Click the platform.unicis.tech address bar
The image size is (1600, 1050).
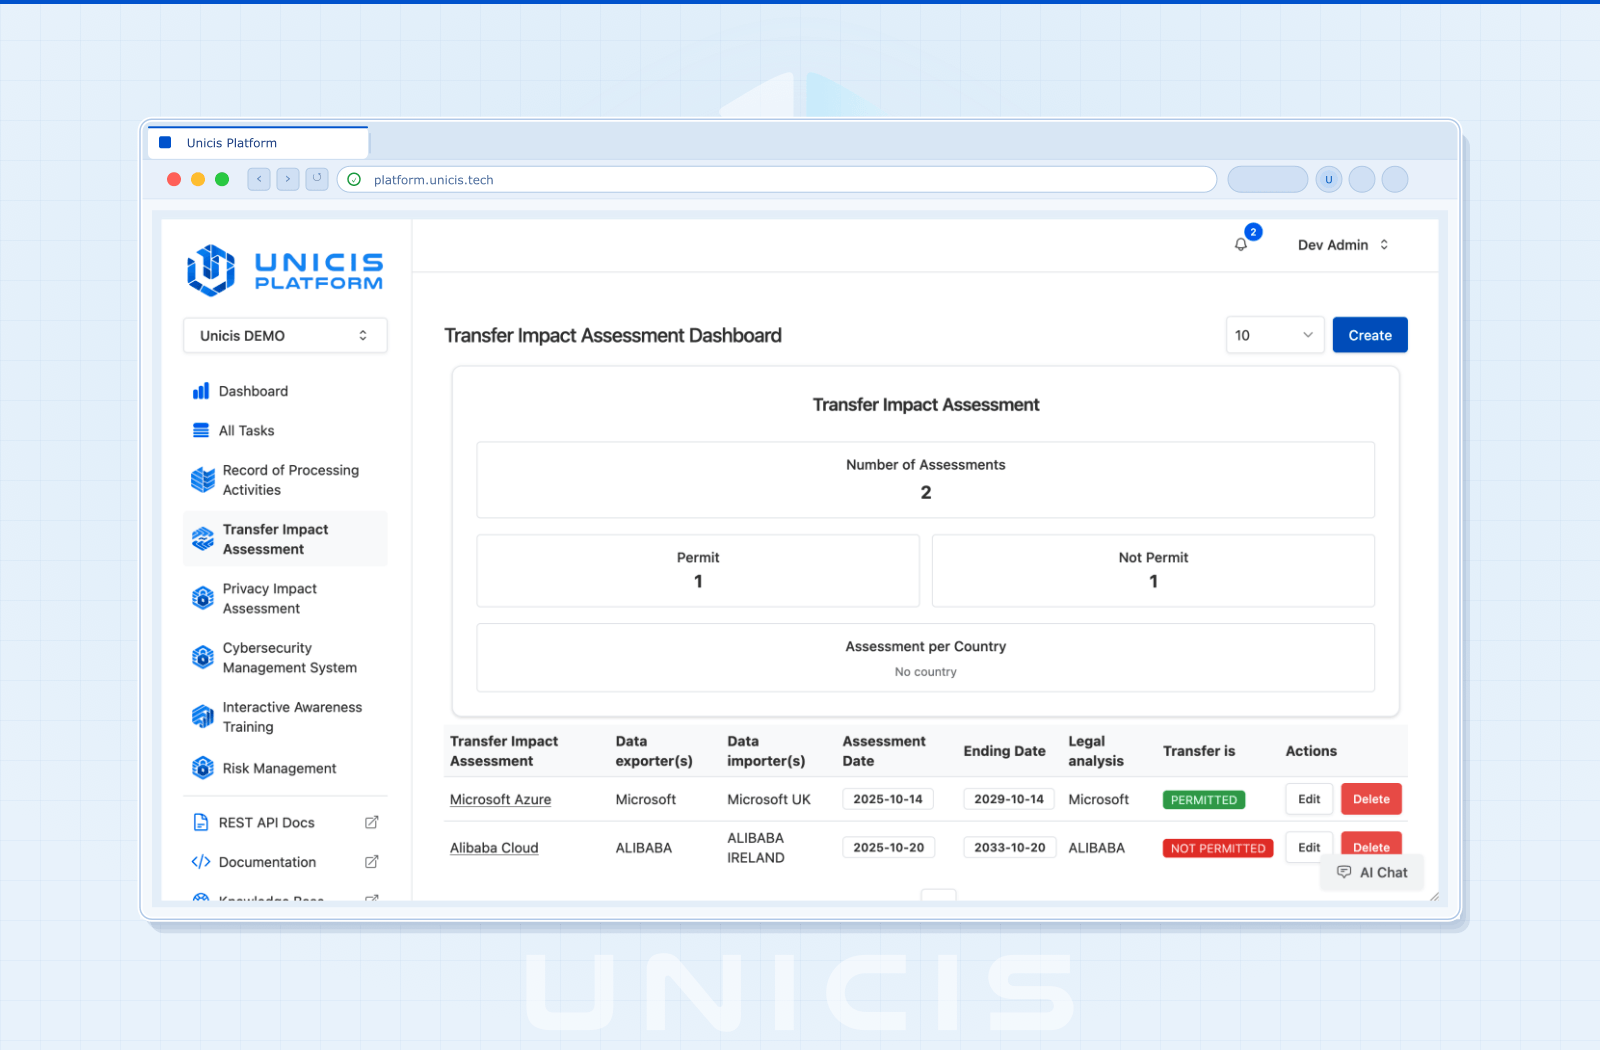[x=777, y=180]
